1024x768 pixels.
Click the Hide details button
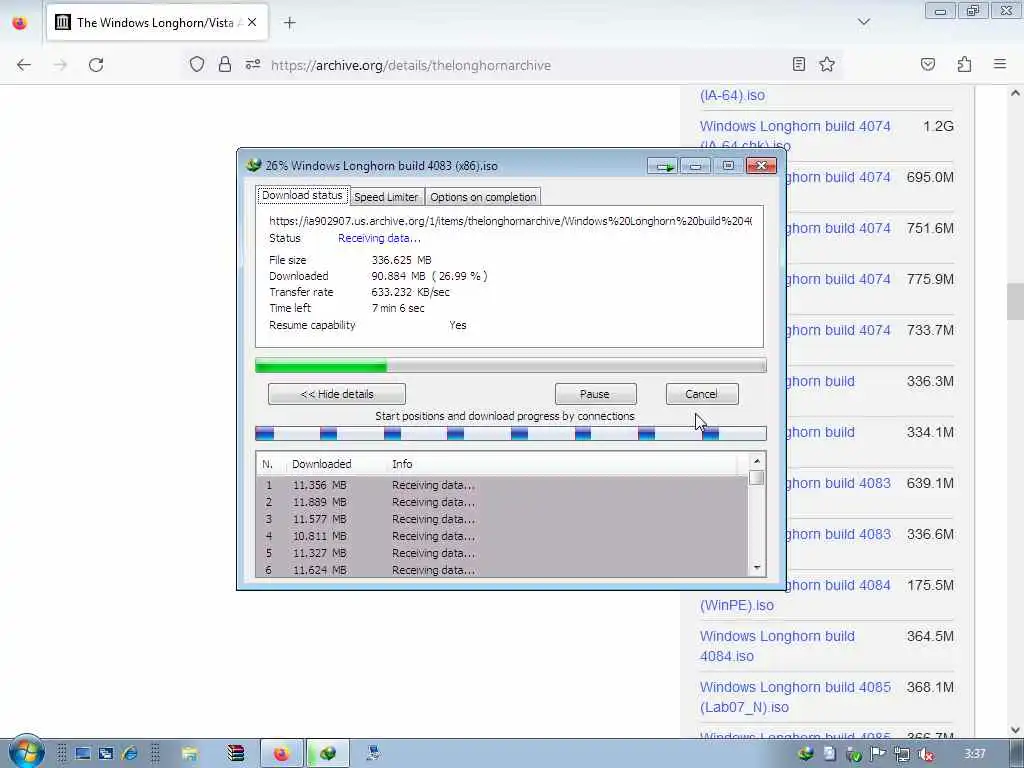click(x=337, y=394)
